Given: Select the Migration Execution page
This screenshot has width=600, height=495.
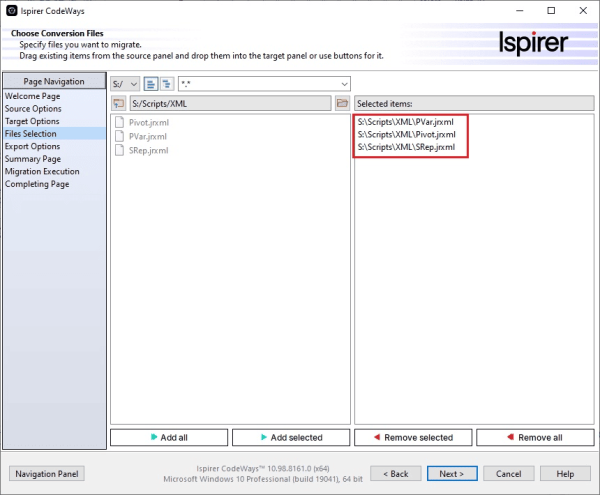Looking at the screenshot, I should [42, 171].
